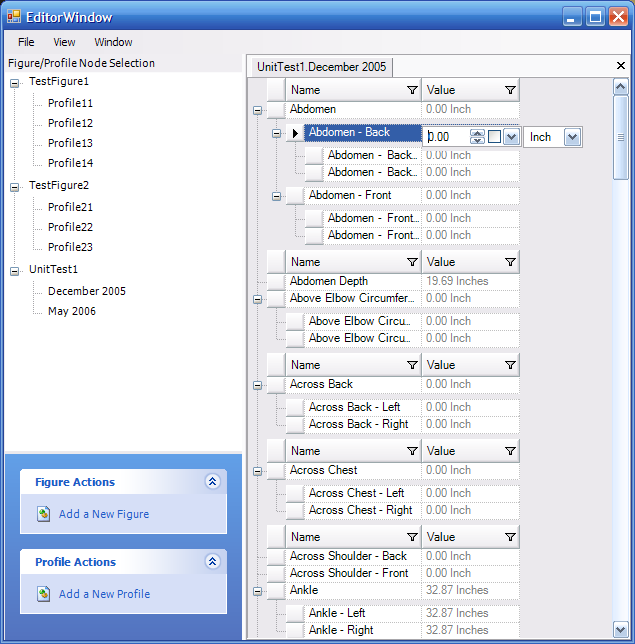Open the Window menu
This screenshot has width=635, height=644.
click(113, 42)
